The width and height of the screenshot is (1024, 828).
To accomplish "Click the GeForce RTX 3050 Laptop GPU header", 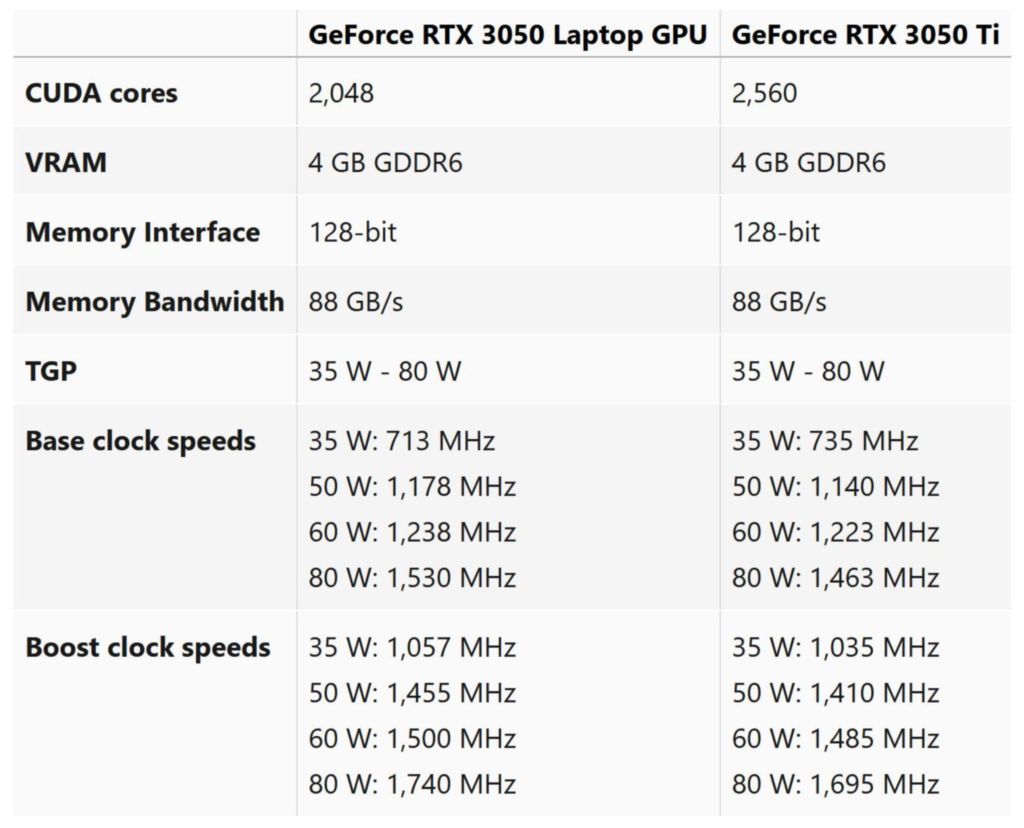I will click(x=507, y=35).
